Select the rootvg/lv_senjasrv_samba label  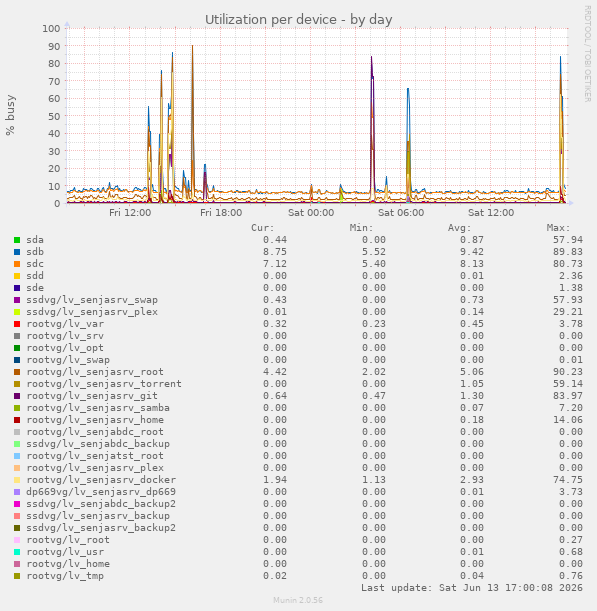[98, 408]
